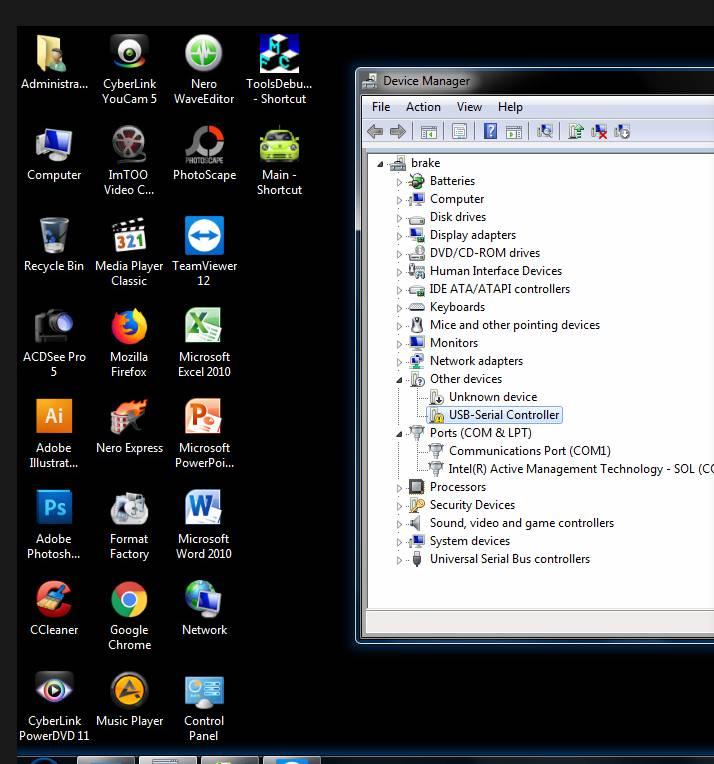Select ImTOO Video C... desktop icon
The image size is (714, 764).
[129, 161]
